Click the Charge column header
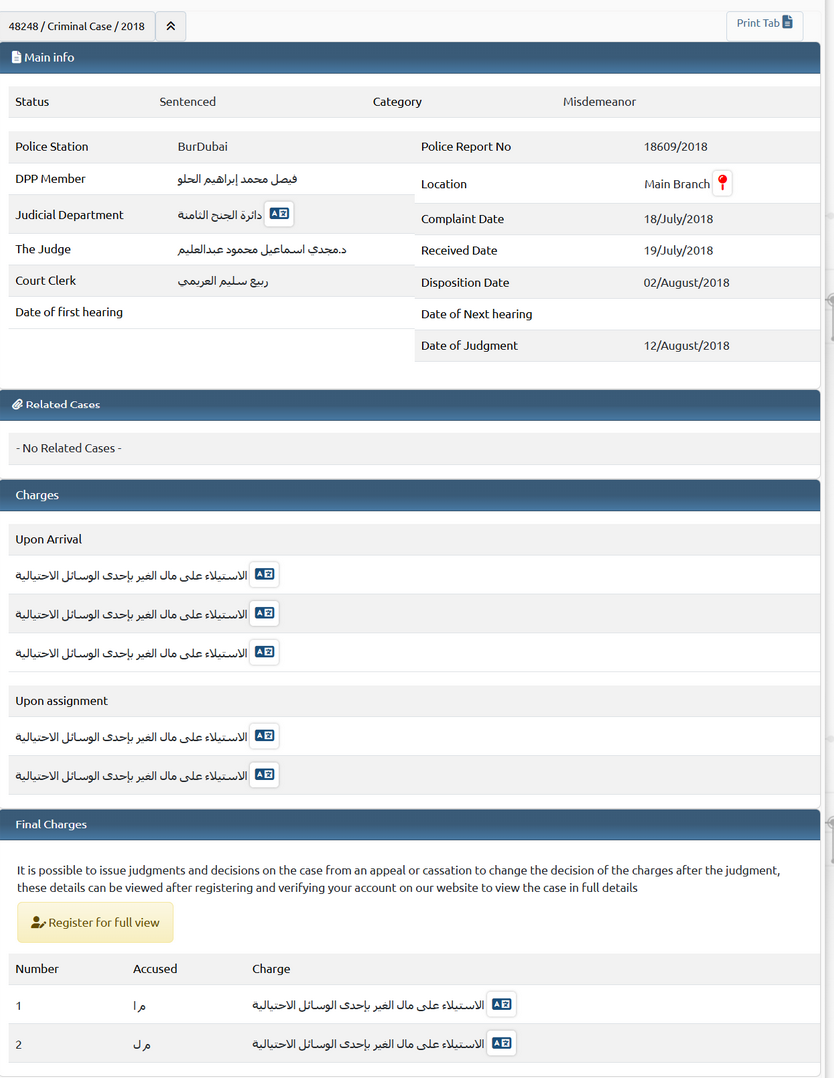 tap(271, 969)
